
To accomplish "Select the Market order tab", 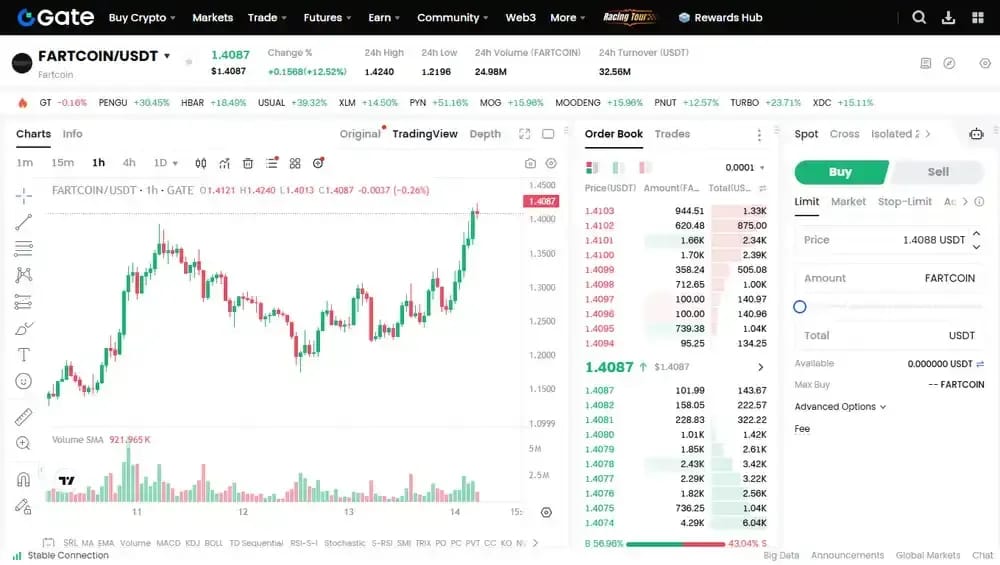I will tap(848, 202).
